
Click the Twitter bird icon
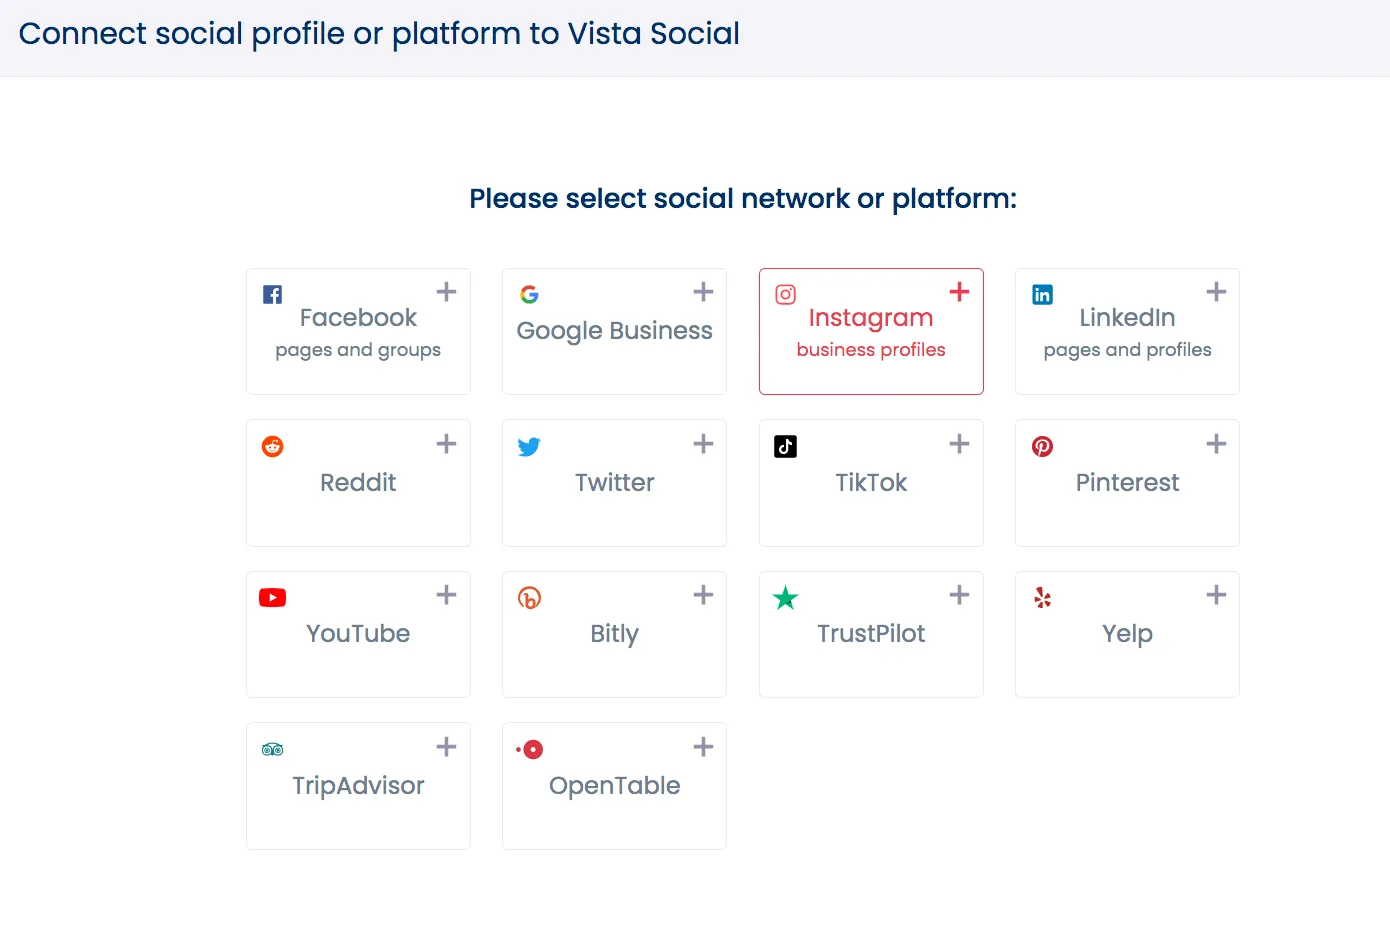[529, 446]
